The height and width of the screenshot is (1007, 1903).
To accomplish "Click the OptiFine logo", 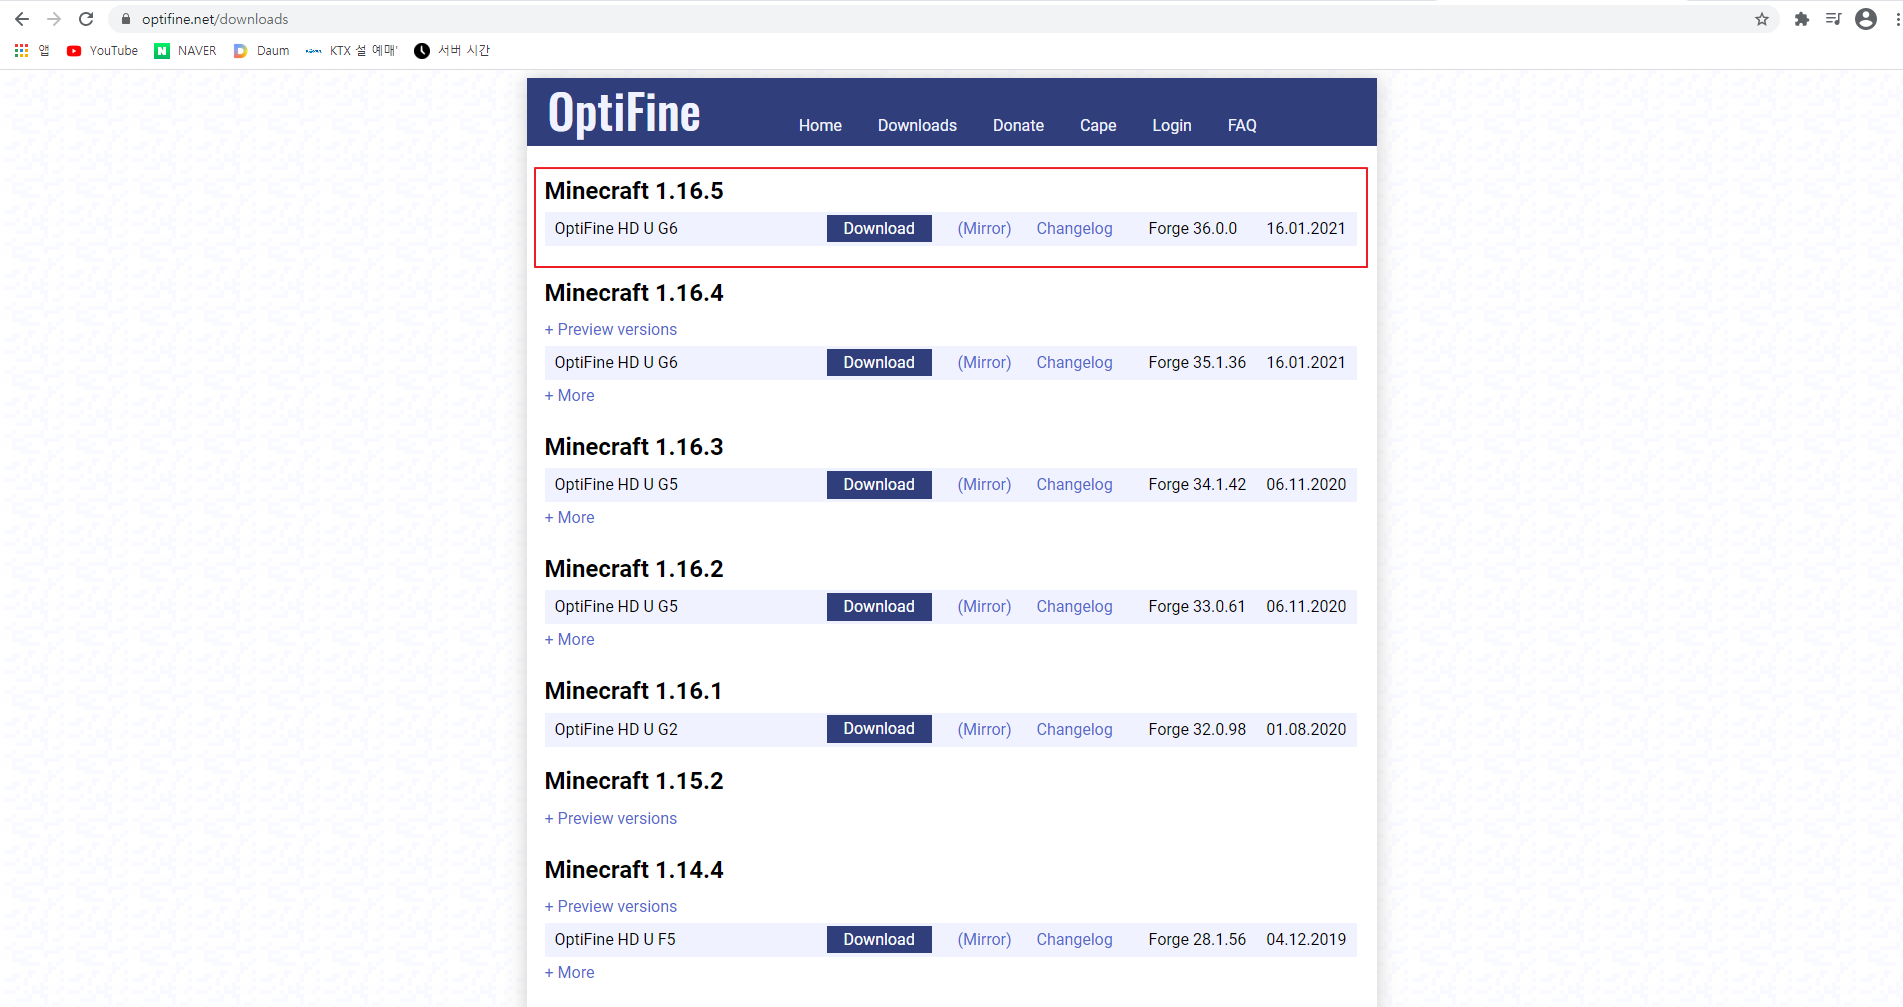I will [x=624, y=113].
